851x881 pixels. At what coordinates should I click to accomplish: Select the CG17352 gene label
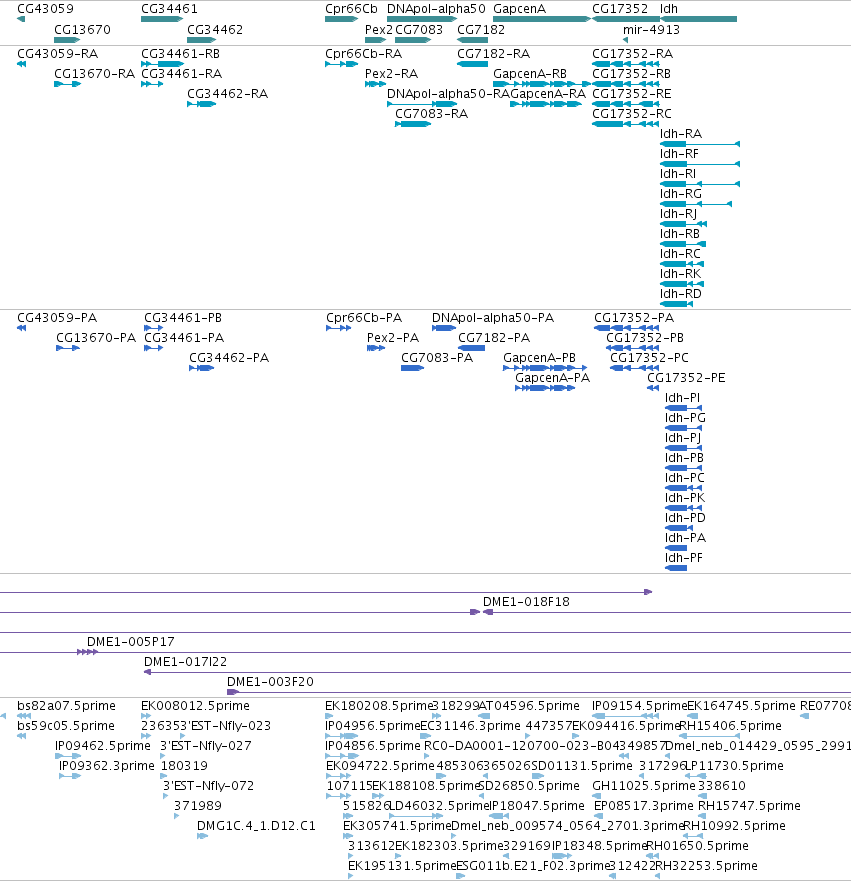620,9
